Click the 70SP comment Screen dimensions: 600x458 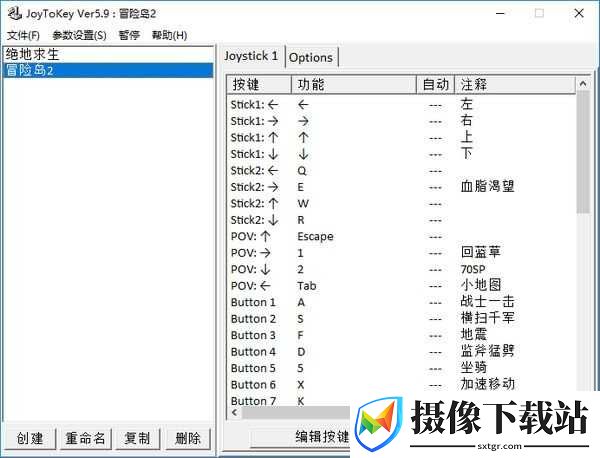[473, 269]
